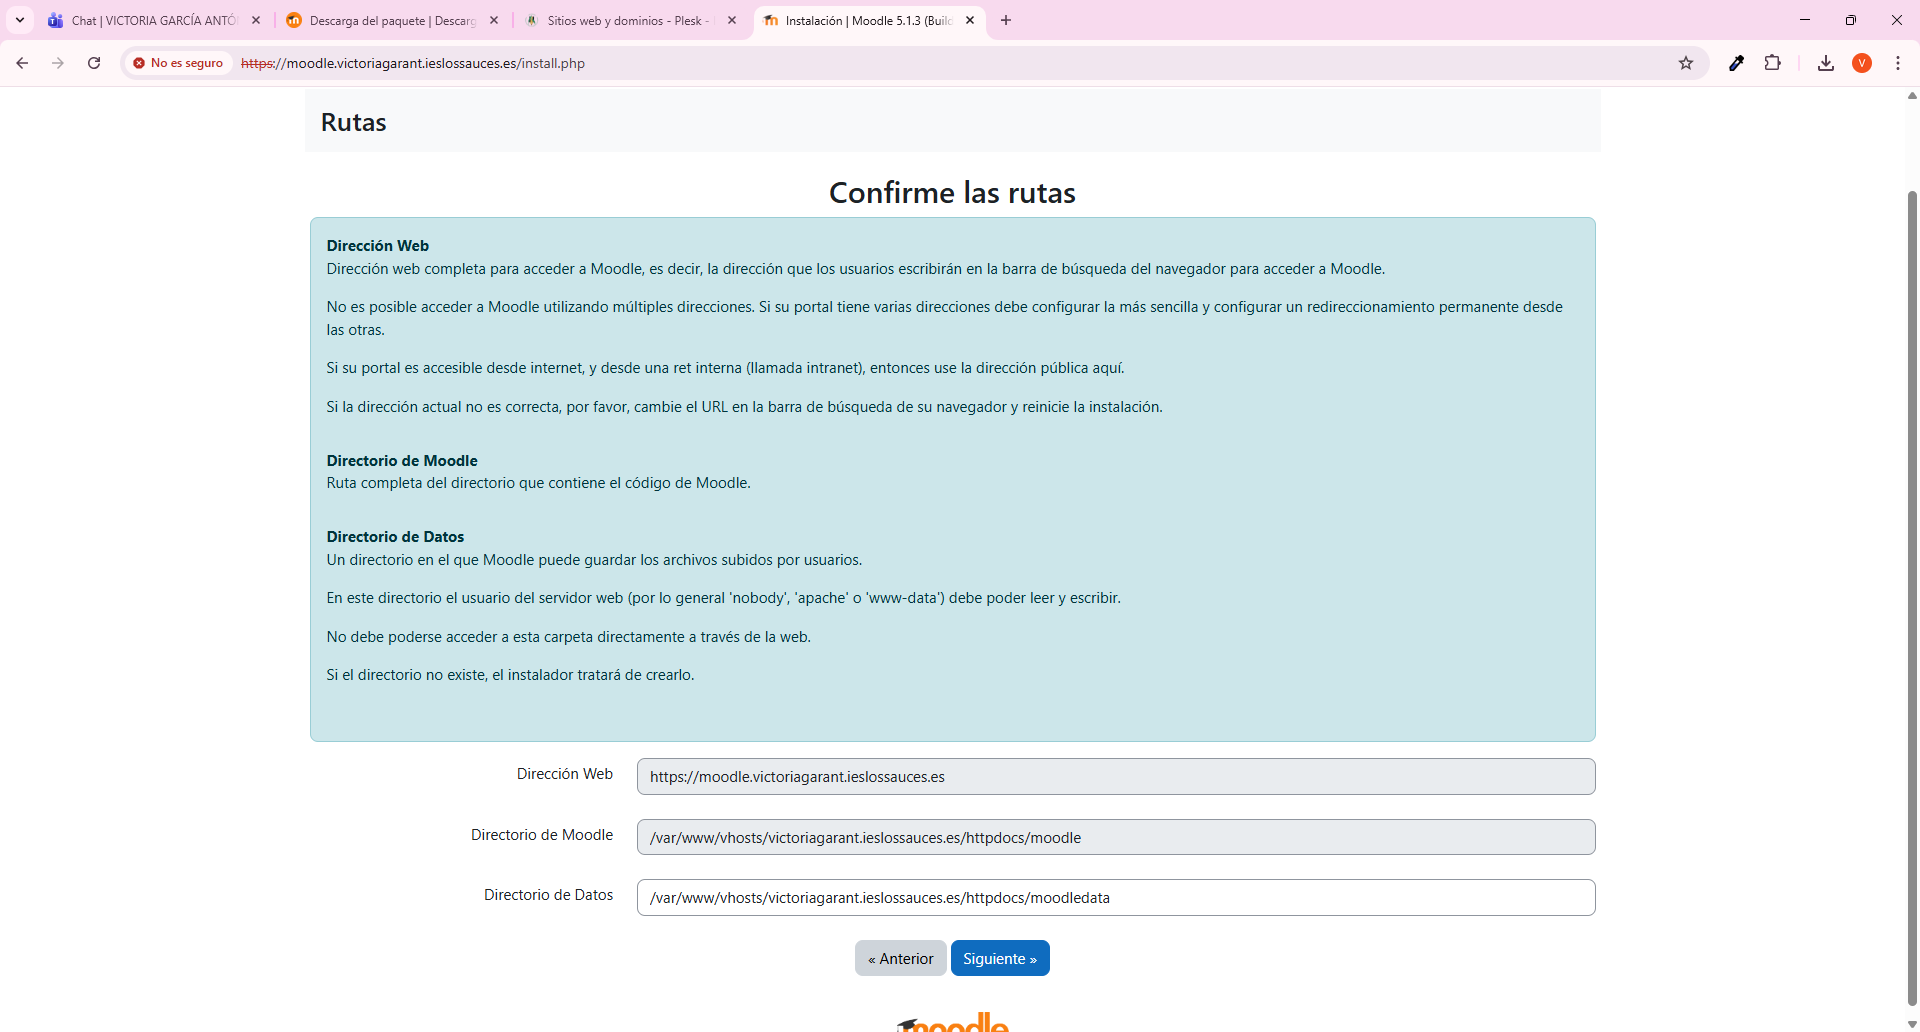
Task: Bookmark this page with star icon
Action: pyautogui.click(x=1686, y=63)
